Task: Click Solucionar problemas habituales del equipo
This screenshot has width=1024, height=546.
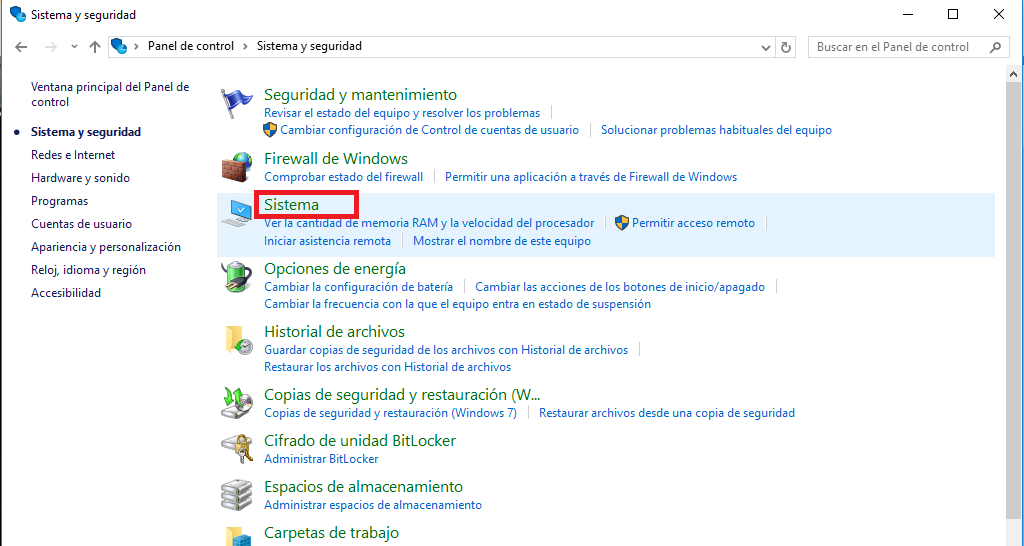Action: [x=716, y=130]
